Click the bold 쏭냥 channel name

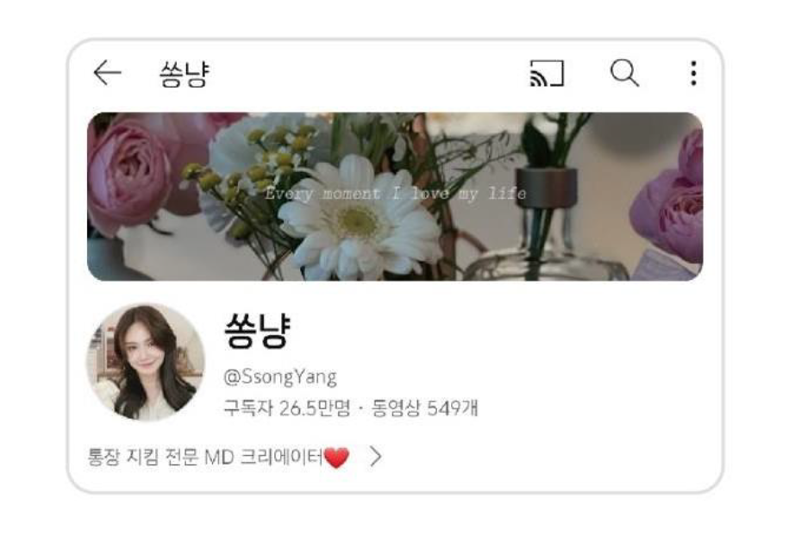(x=258, y=330)
